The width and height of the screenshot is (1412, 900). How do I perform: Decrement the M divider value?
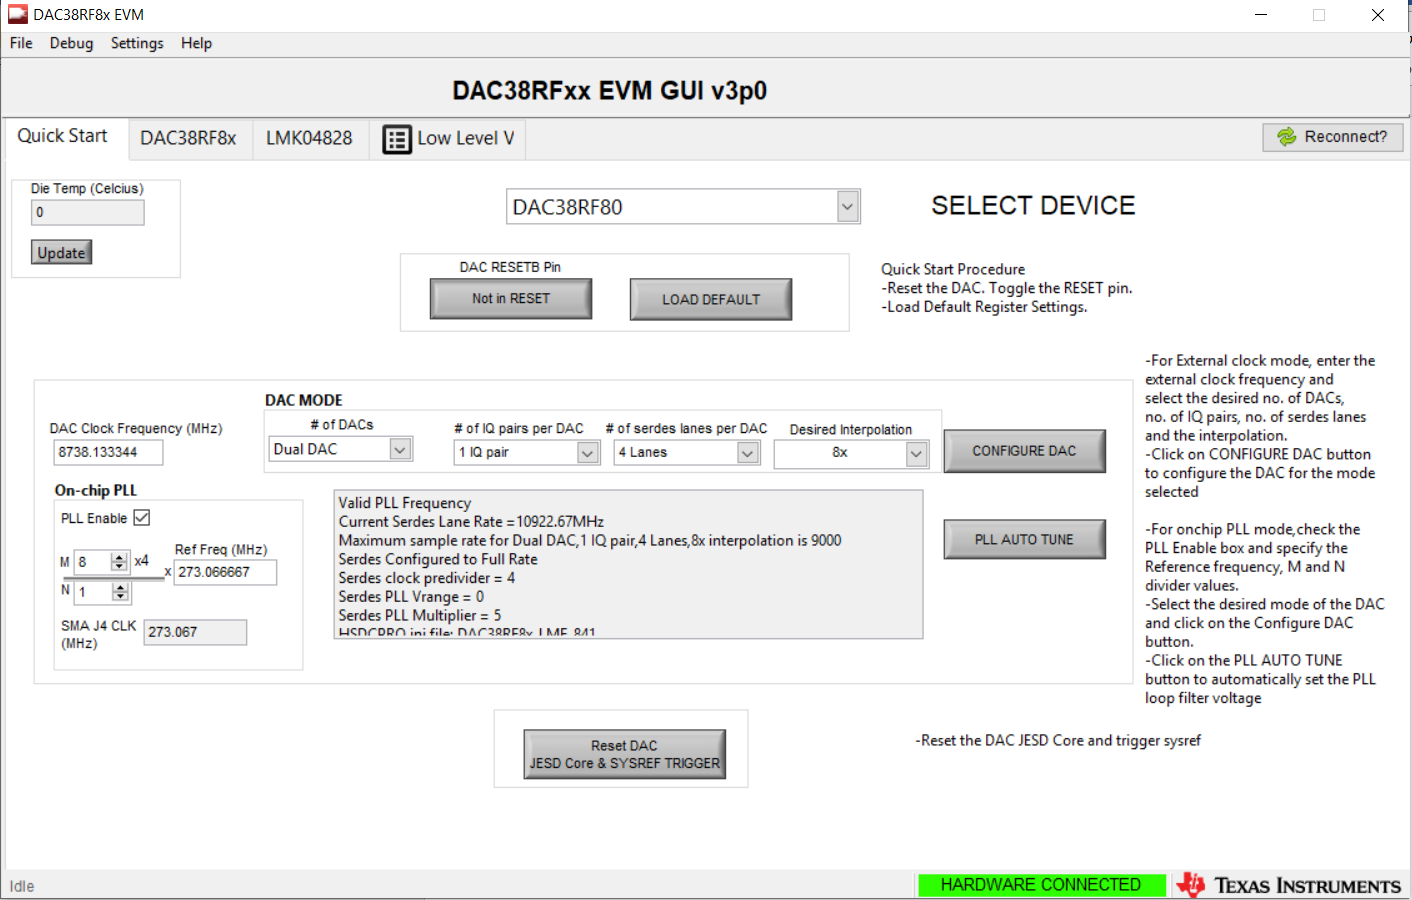point(120,567)
